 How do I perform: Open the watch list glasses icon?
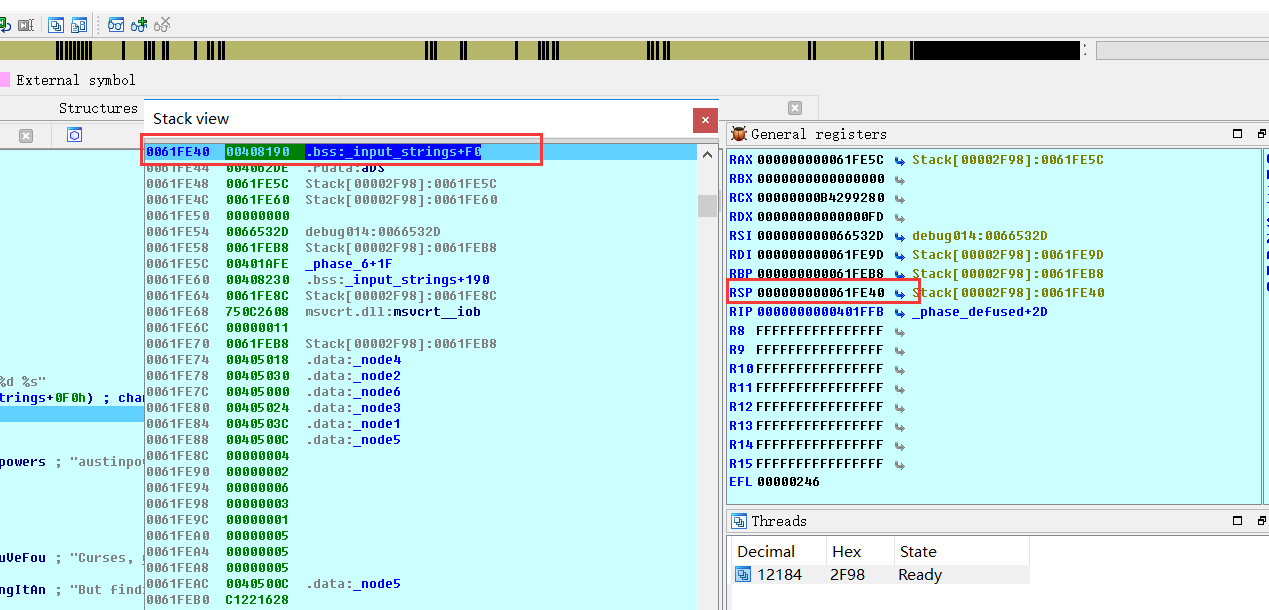117,24
